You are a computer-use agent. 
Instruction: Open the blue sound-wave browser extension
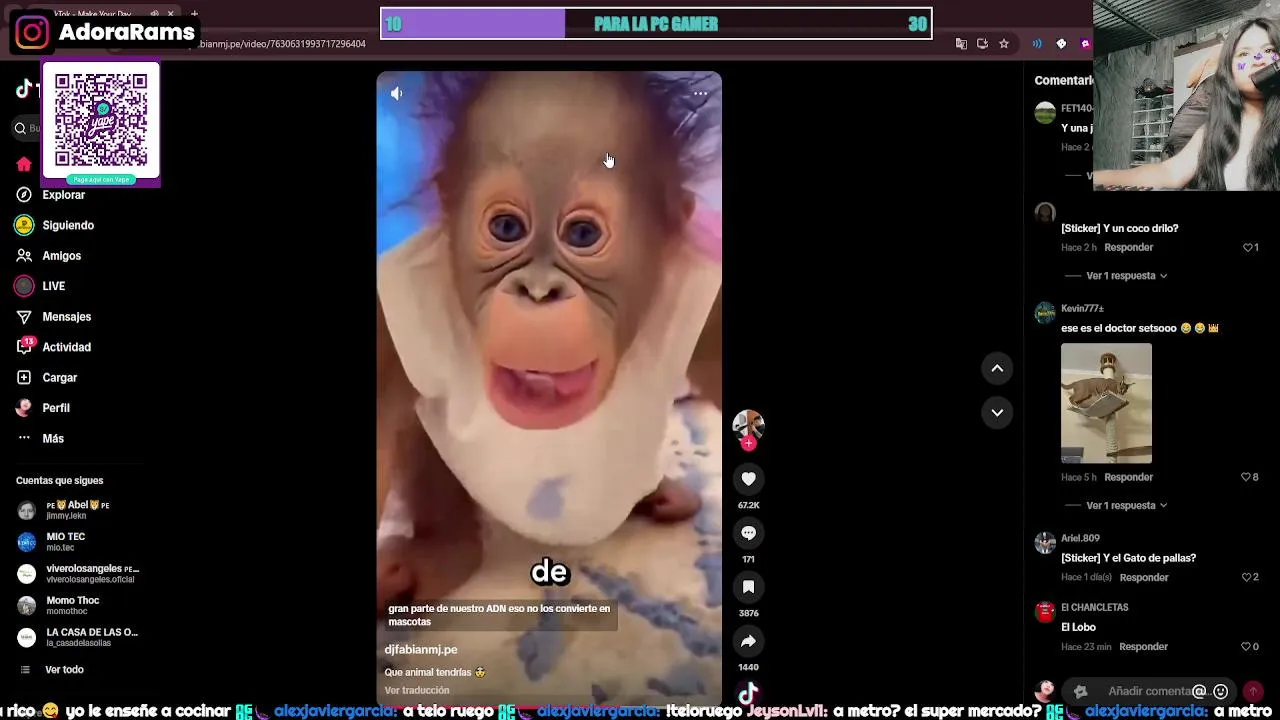click(1037, 44)
